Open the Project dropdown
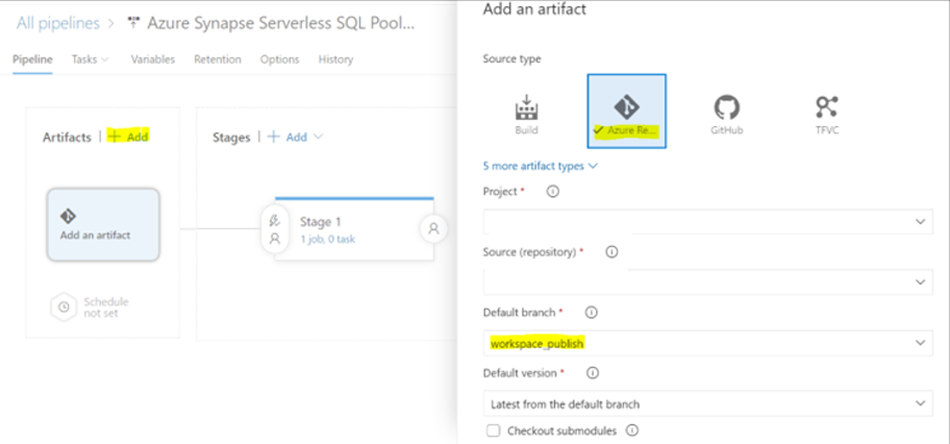Viewport: 950px width, 444px height. (708, 222)
